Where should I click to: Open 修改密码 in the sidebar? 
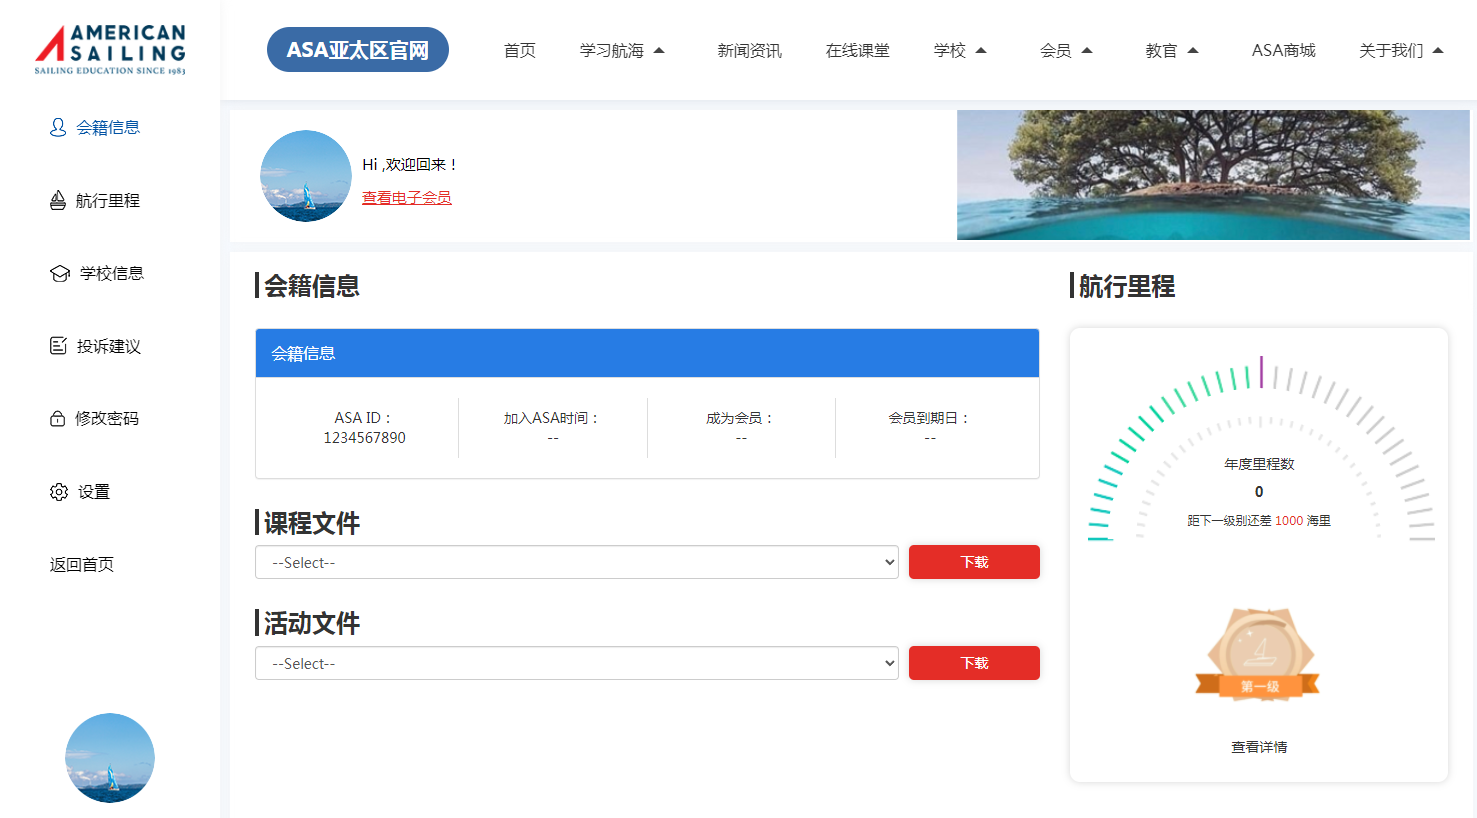(107, 418)
